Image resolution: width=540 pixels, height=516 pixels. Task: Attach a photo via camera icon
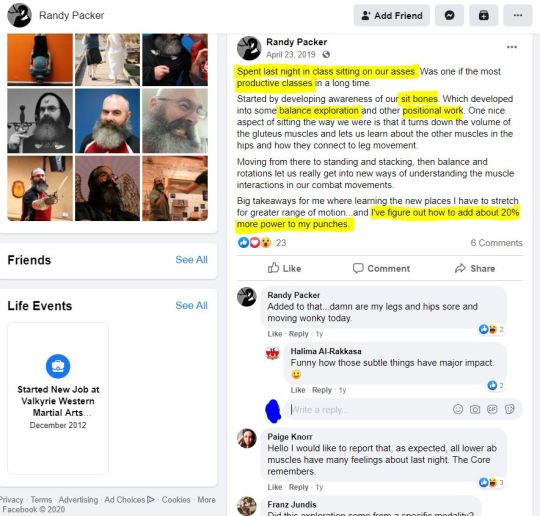point(475,409)
